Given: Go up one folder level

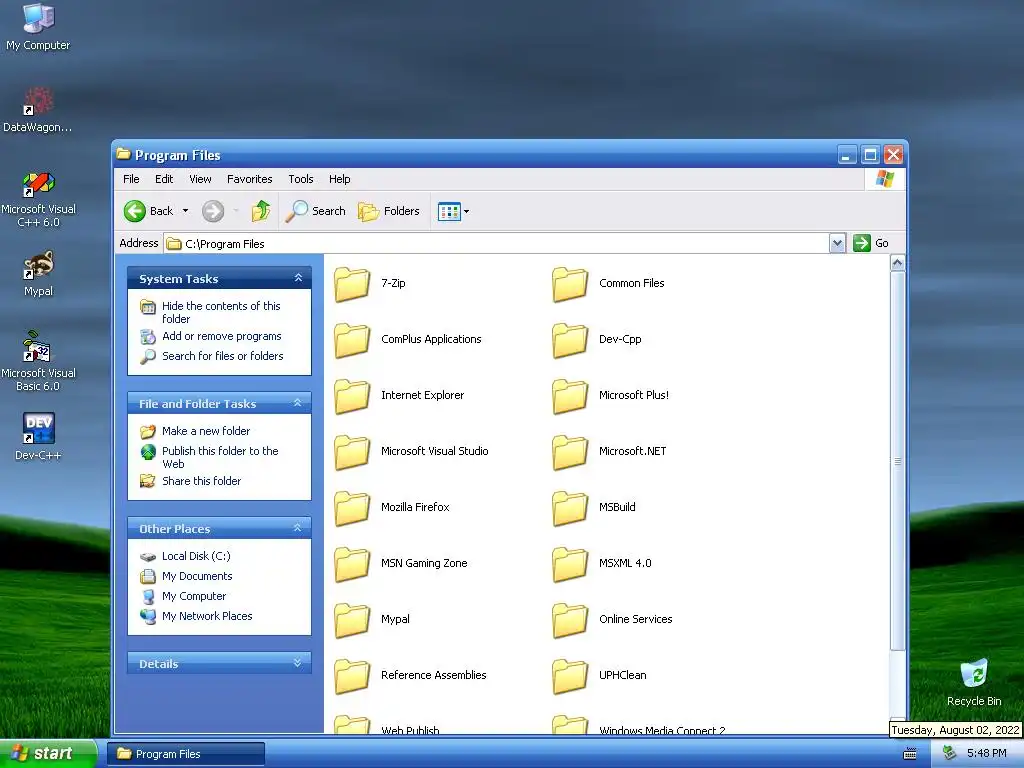Looking at the screenshot, I should pyautogui.click(x=261, y=211).
